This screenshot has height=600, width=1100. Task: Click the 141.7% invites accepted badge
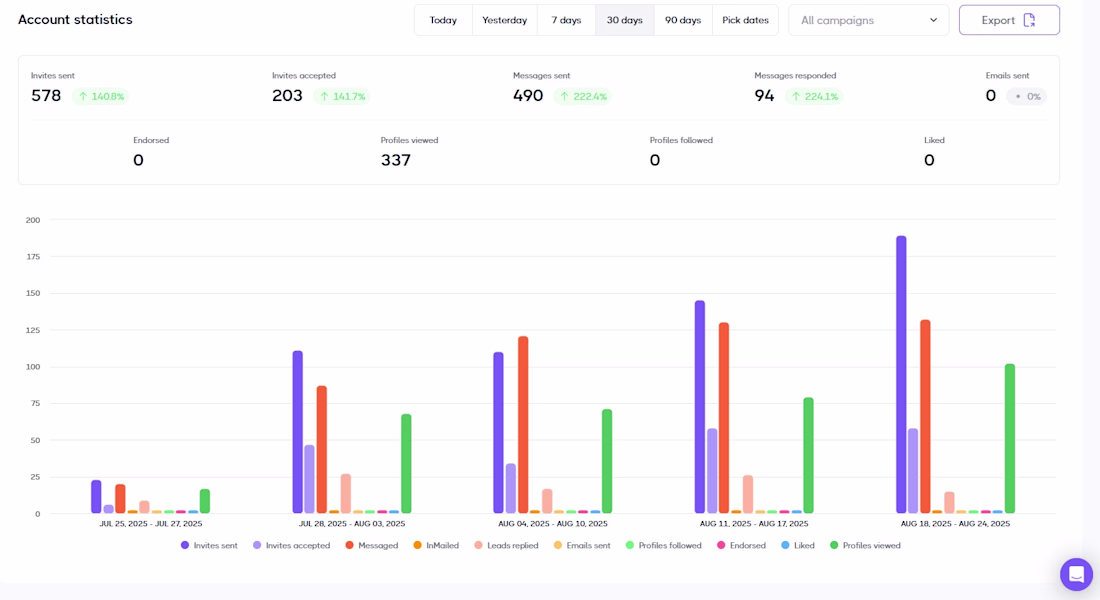coord(342,96)
